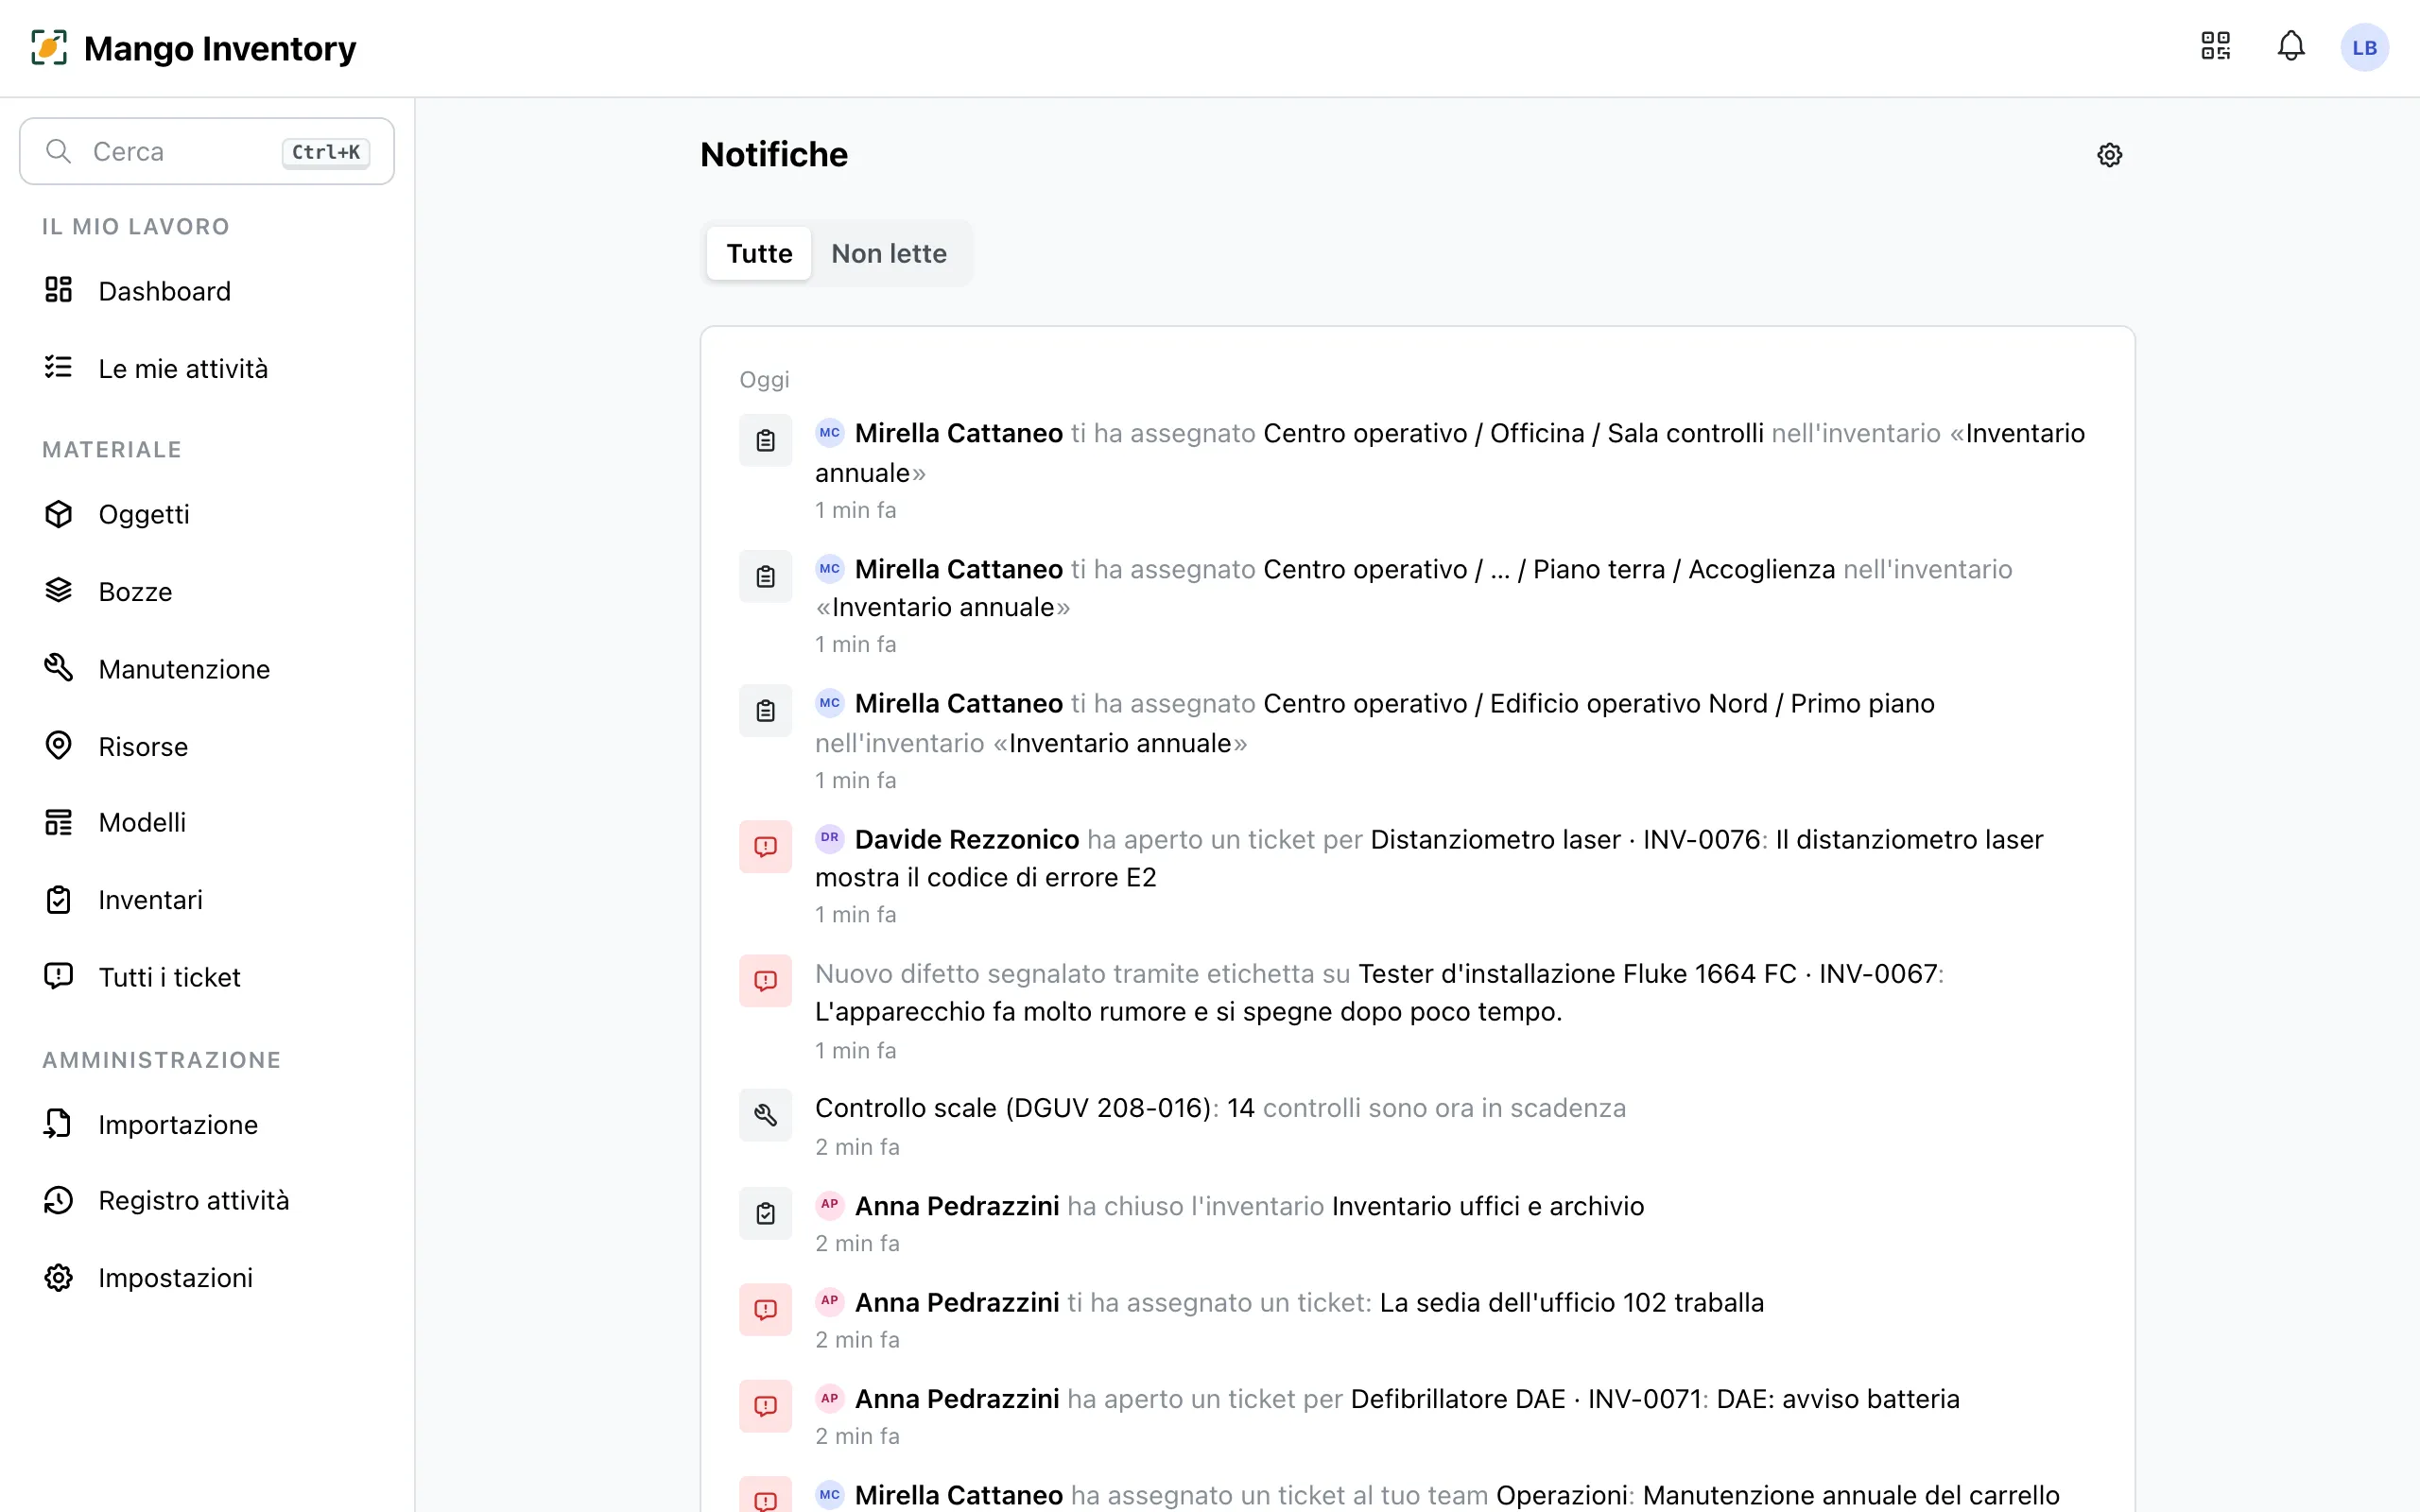The height and width of the screenshot is (1512, 2420).
Task: Open notification settings gear icon
Action: pos(2109,155)
